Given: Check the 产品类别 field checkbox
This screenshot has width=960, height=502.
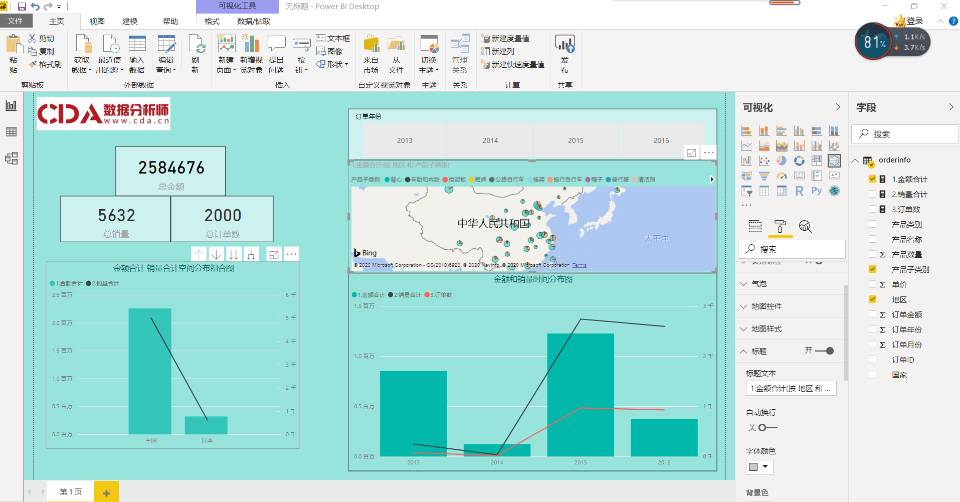Looking at the screenshot, I should tap(872, 224).
